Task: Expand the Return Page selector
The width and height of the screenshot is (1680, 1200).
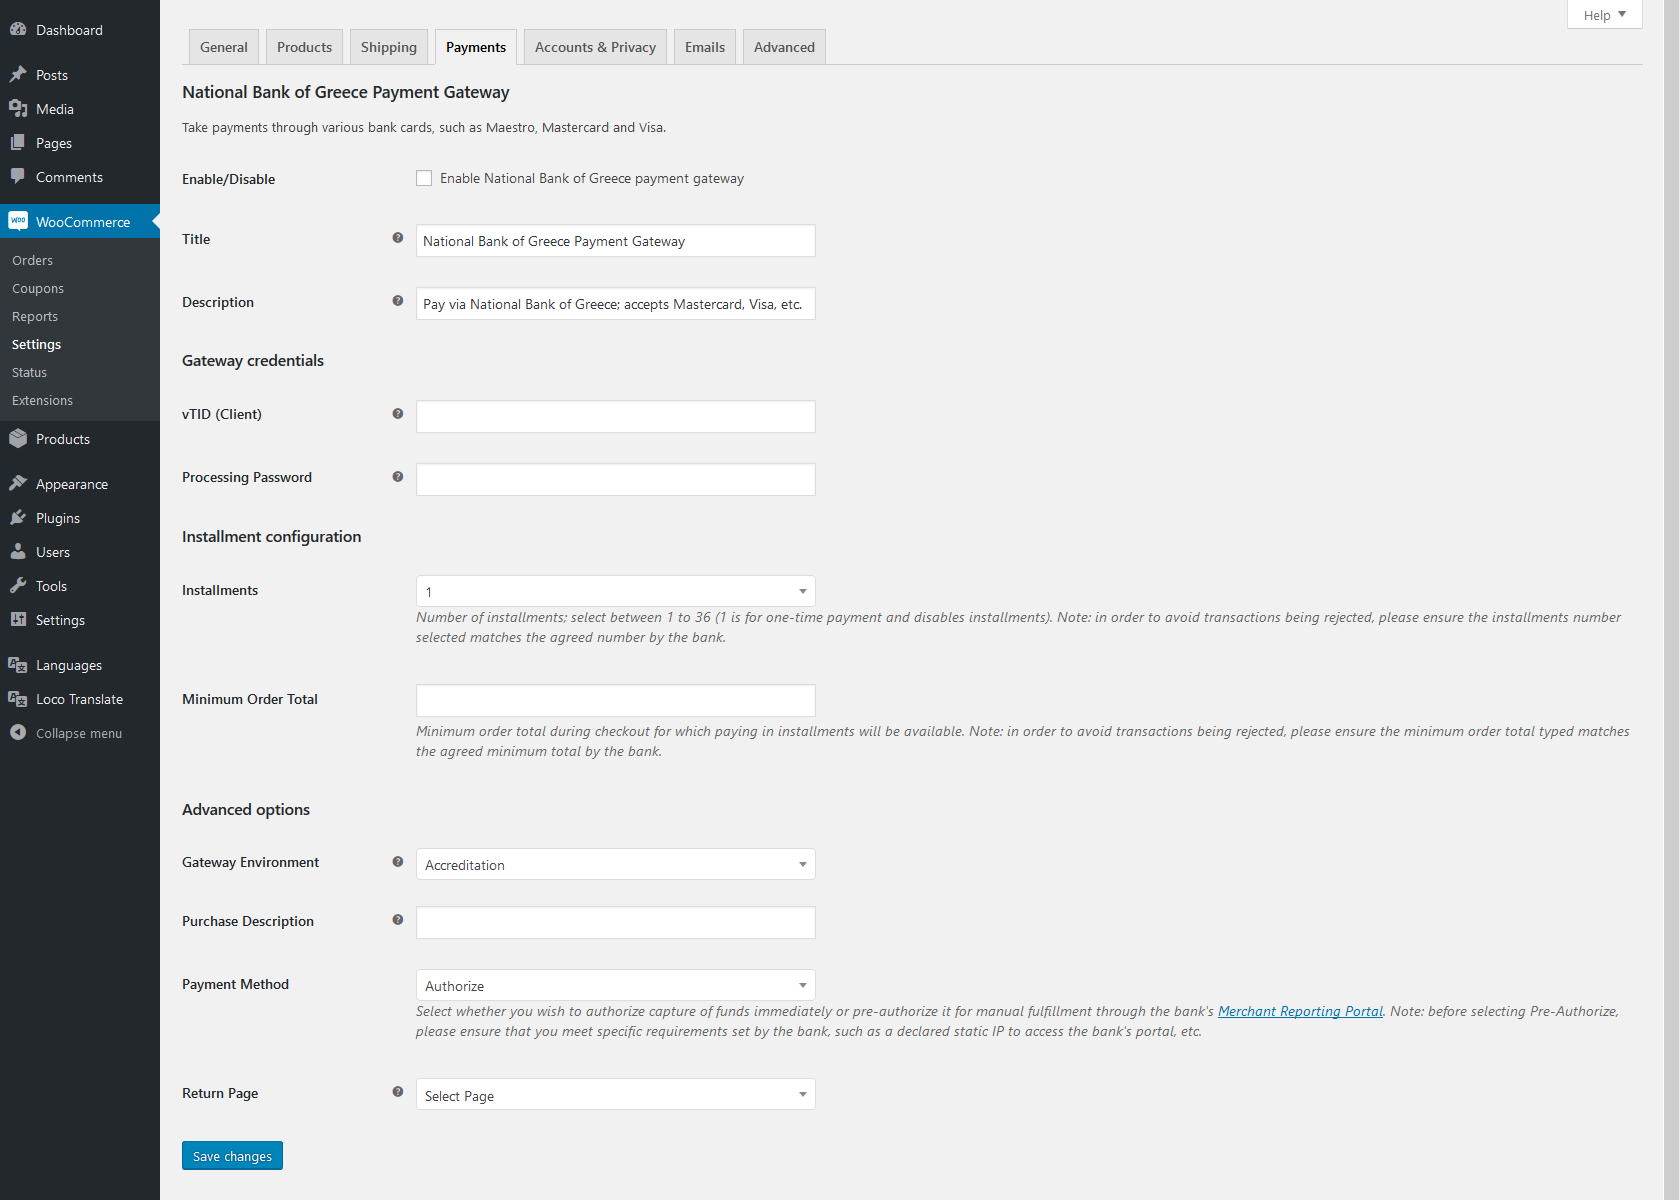Action: tap(615, 1095)
